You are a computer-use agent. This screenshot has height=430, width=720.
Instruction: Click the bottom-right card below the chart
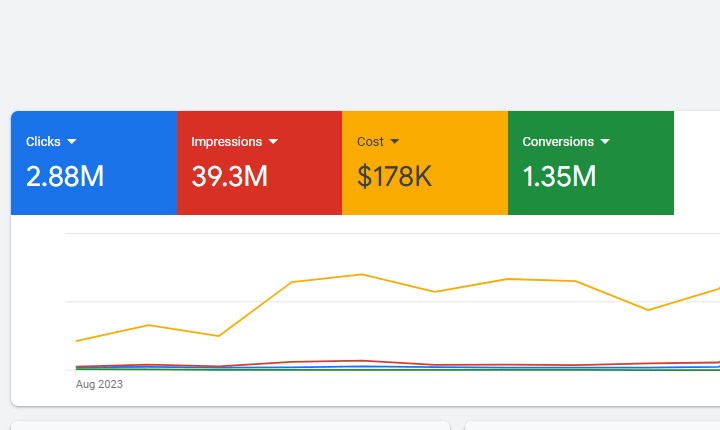592,425
